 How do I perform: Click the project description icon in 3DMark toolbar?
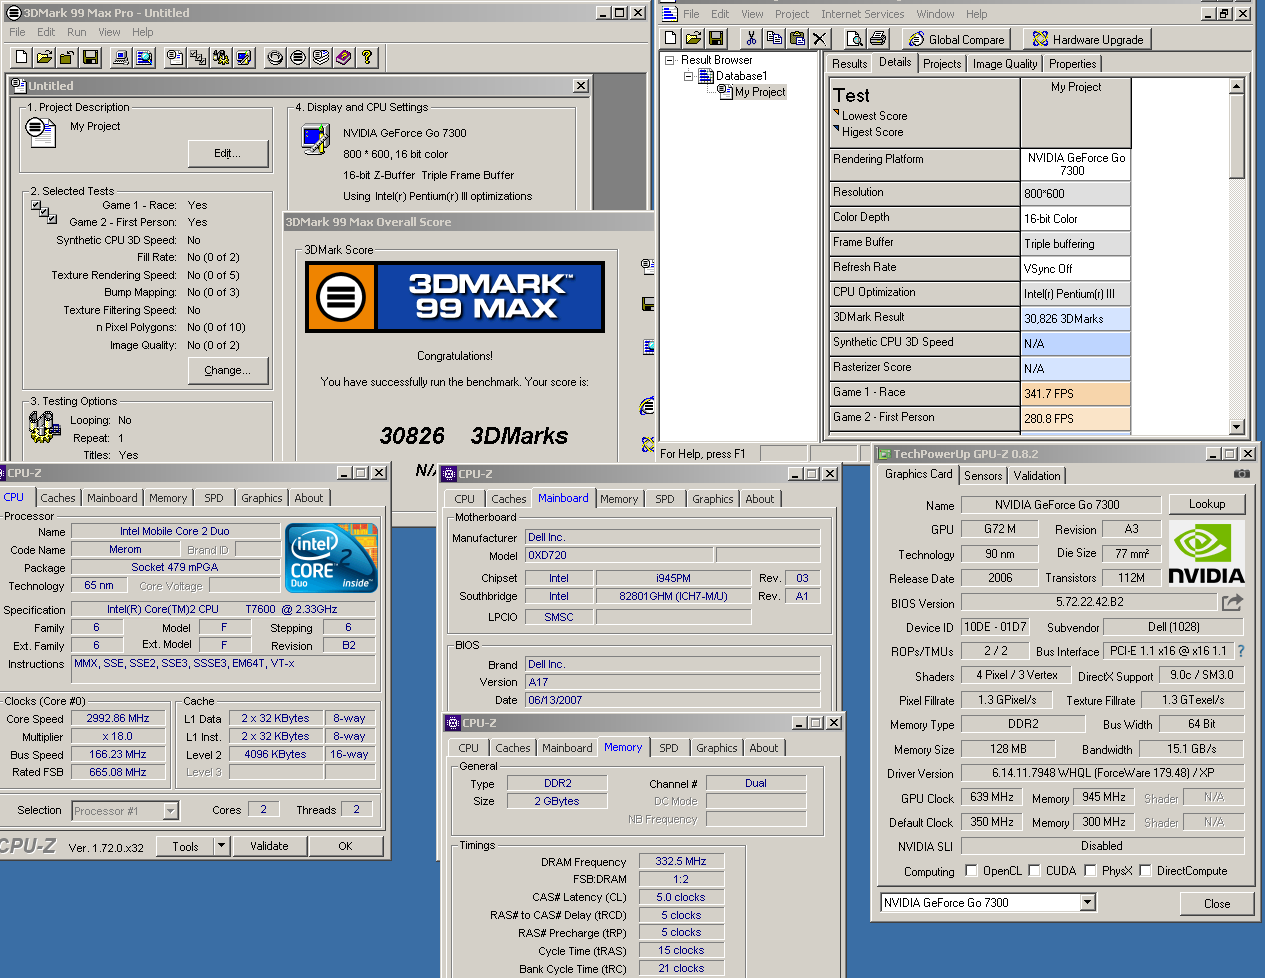point(175,57)
